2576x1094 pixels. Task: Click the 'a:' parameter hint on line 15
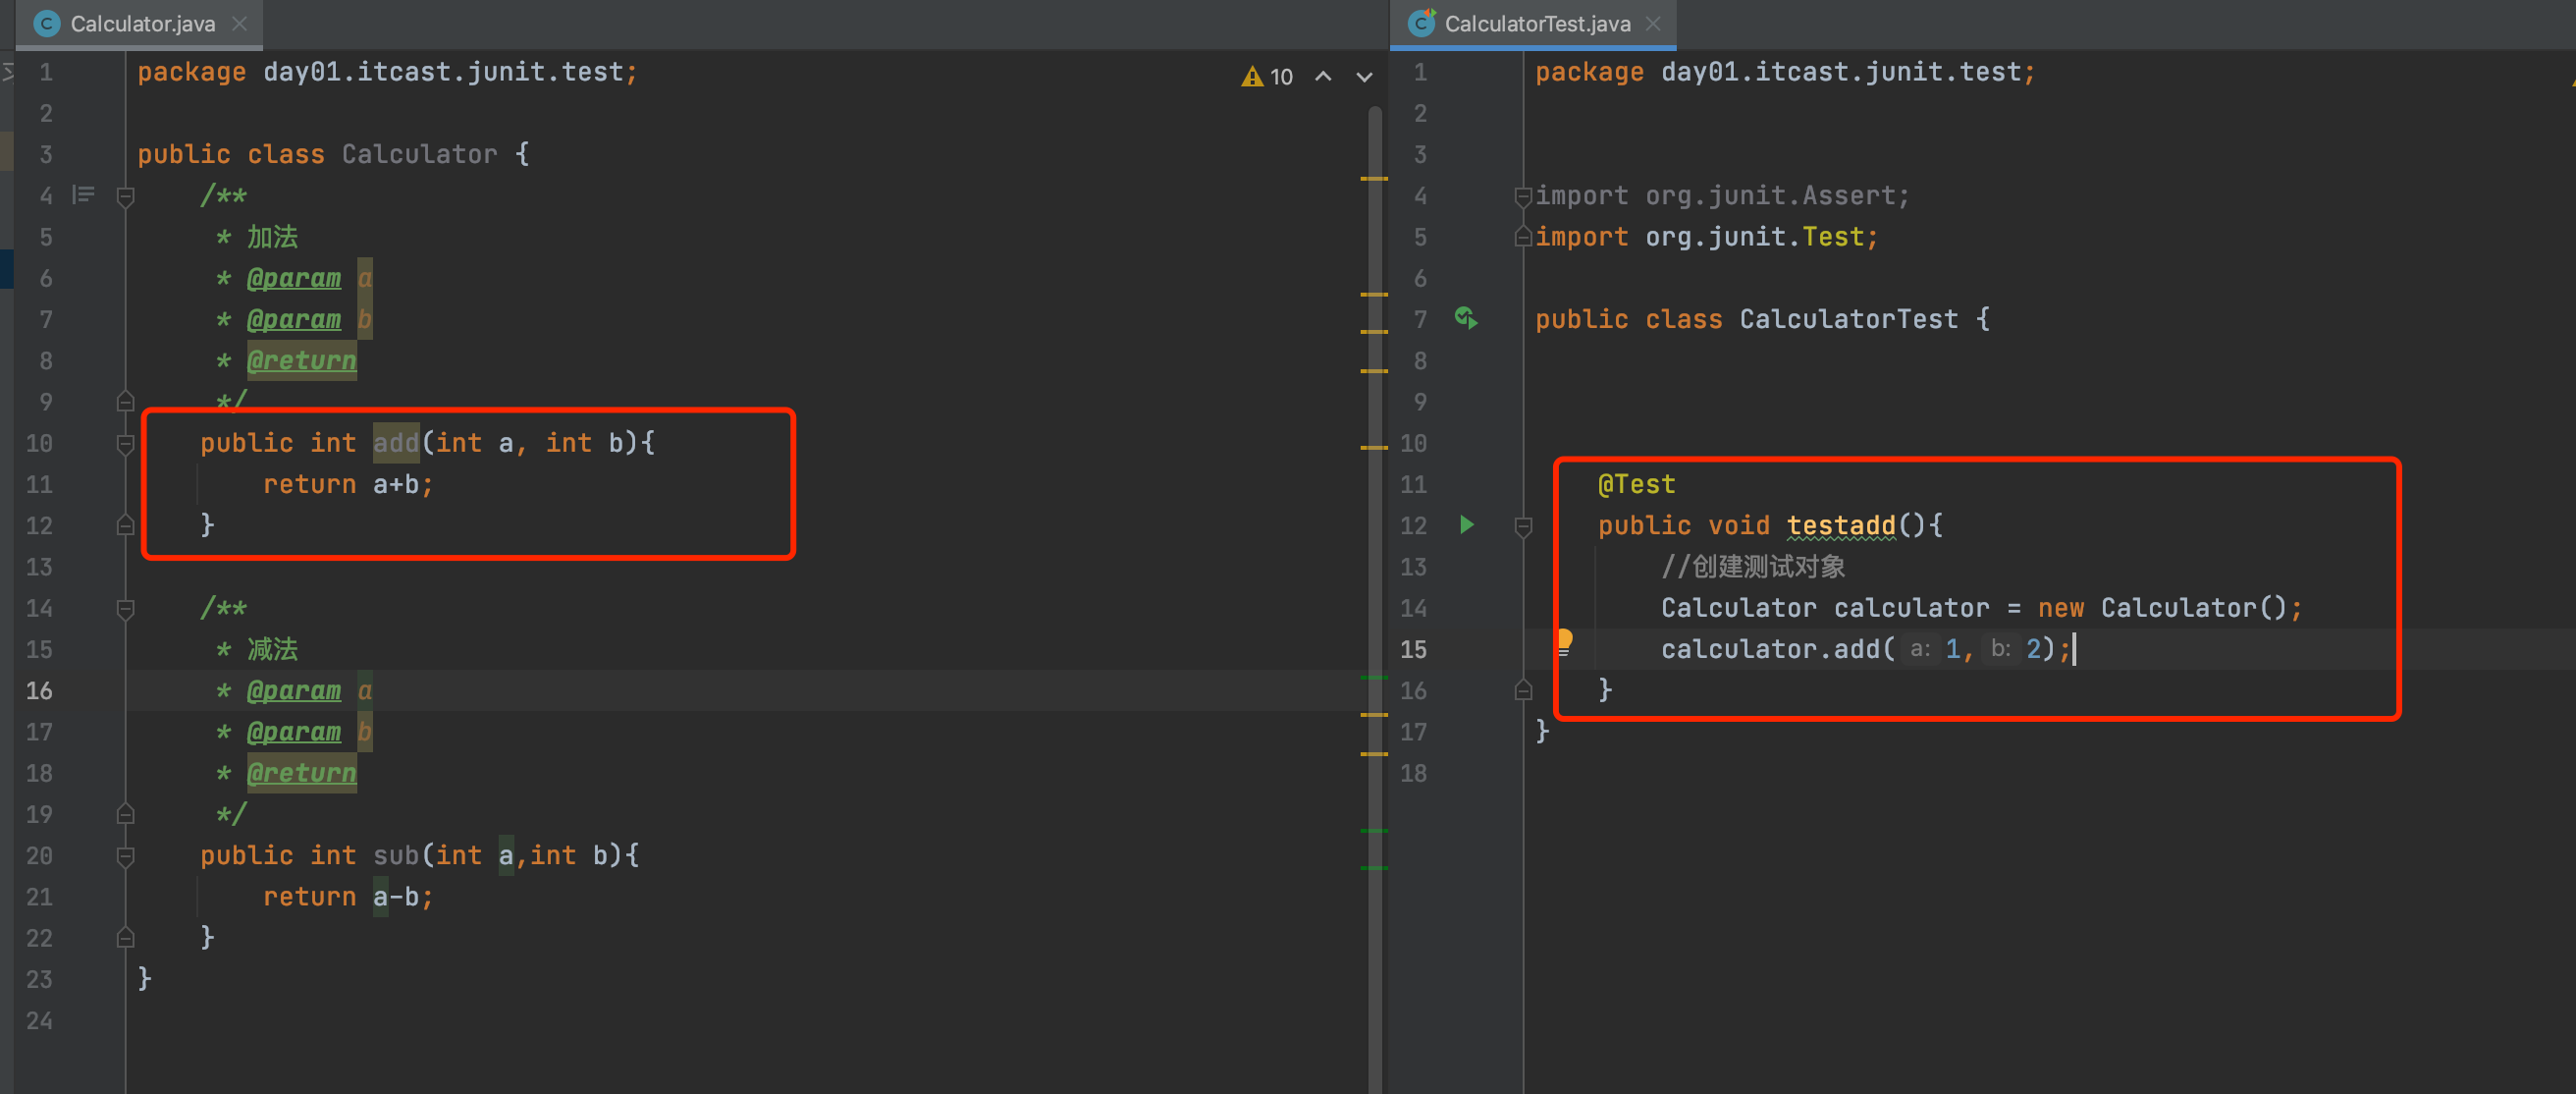pos(1919,649)
